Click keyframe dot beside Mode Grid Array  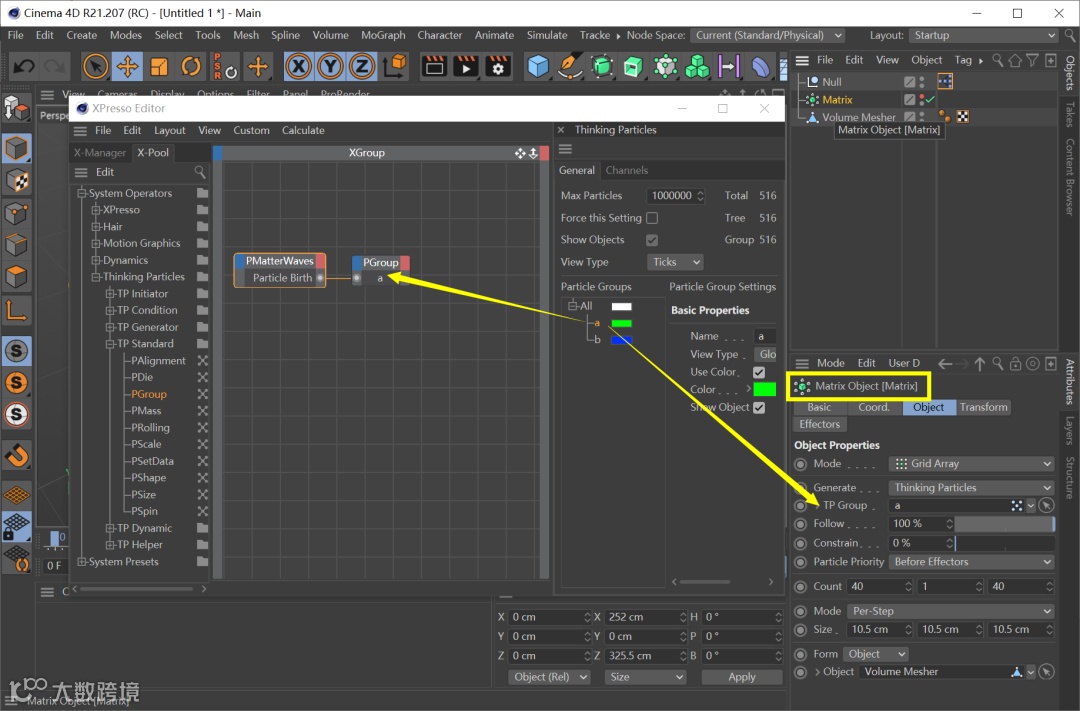(x=800, y=464)
